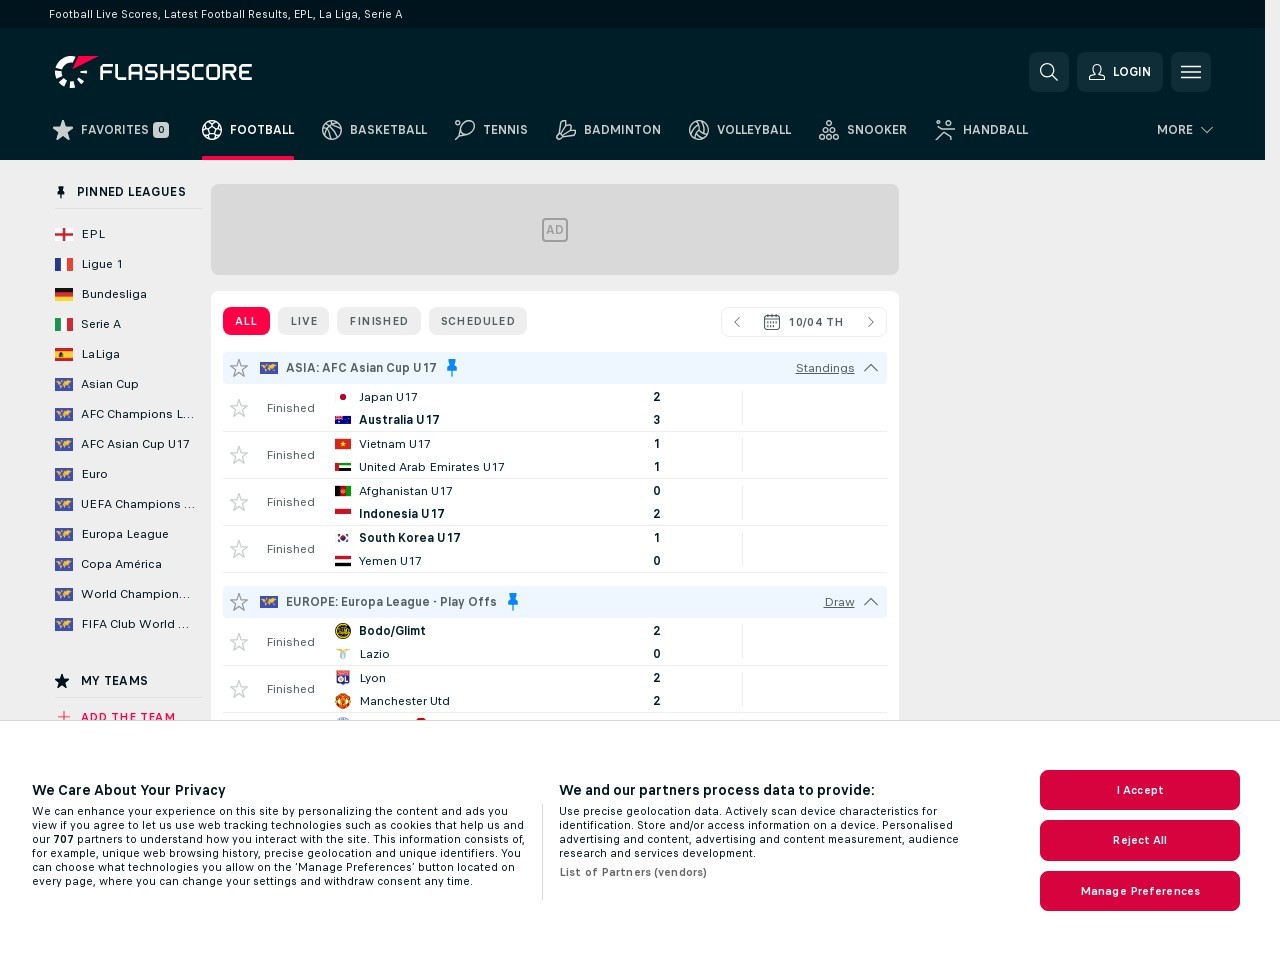Switch to the Handball tab

pyautogui.click(x=982, y=130)
